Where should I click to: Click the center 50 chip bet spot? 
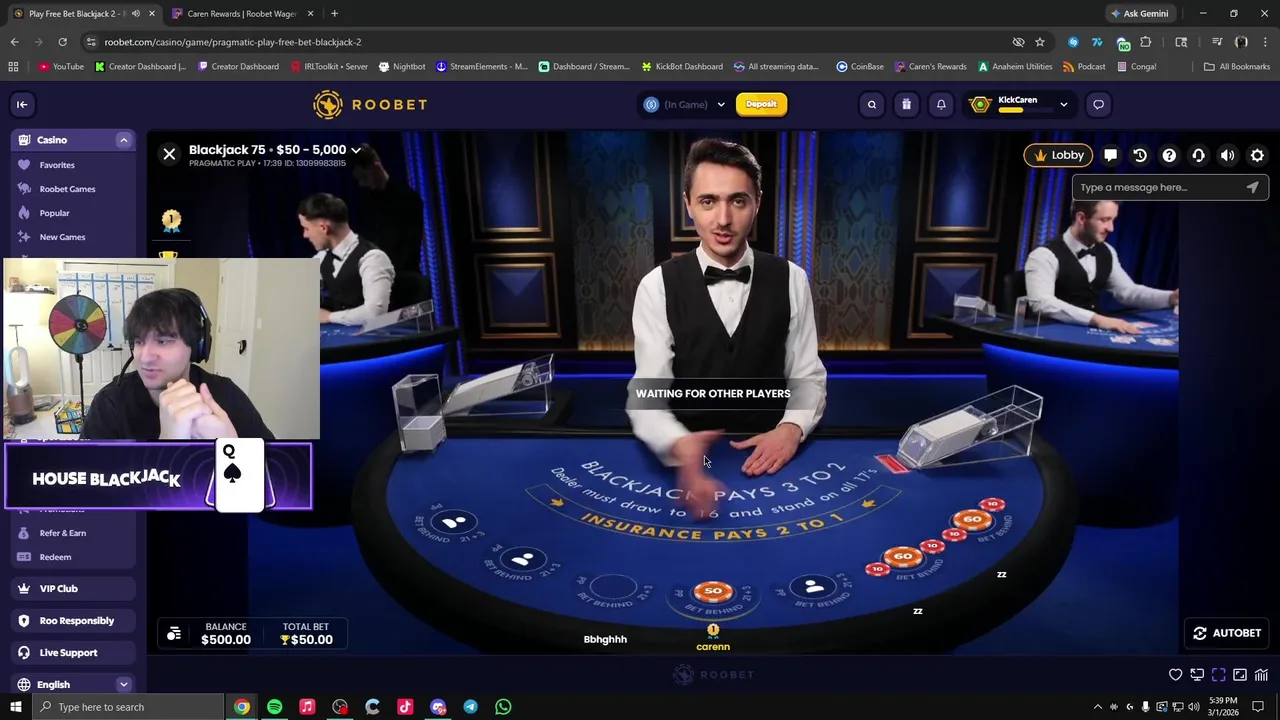(x=713, y=592)
